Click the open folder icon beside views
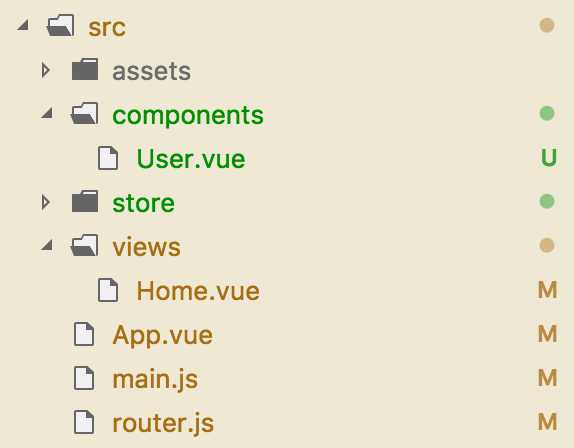 coord(85,245)
